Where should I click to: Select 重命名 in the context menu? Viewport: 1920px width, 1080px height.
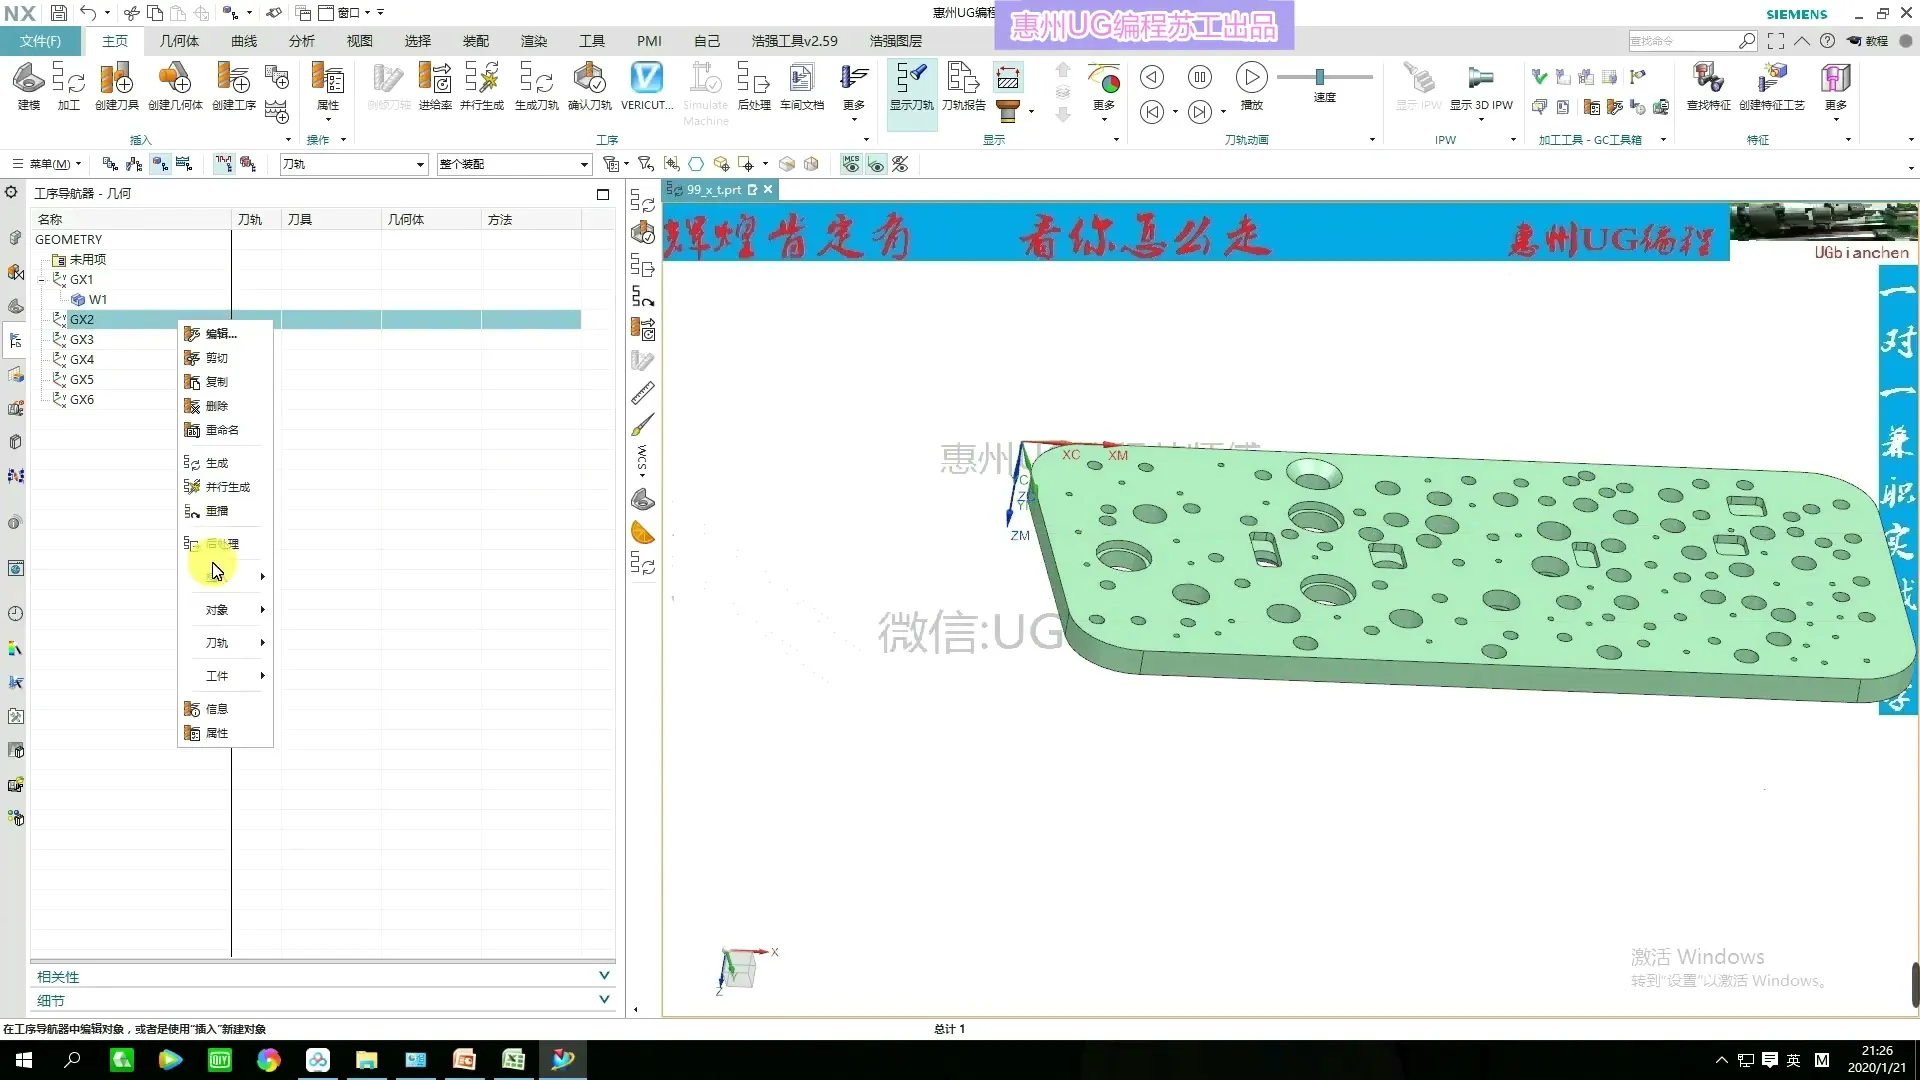coord(222,430)
